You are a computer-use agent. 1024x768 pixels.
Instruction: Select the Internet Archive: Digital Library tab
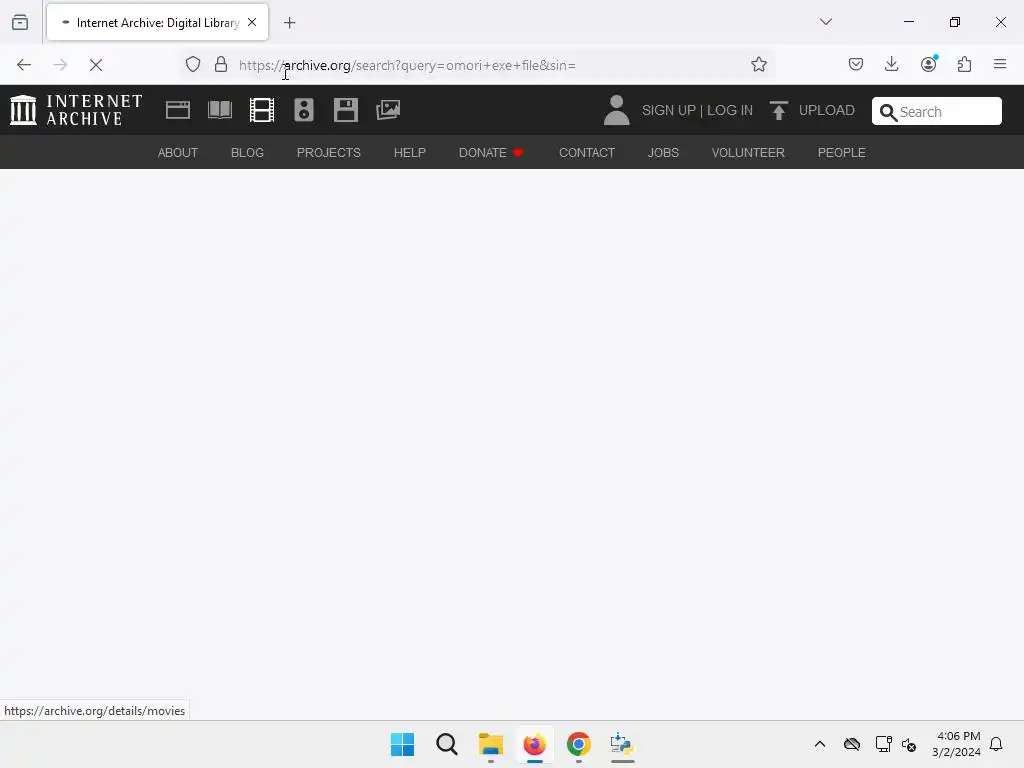(x=157, y=22)
